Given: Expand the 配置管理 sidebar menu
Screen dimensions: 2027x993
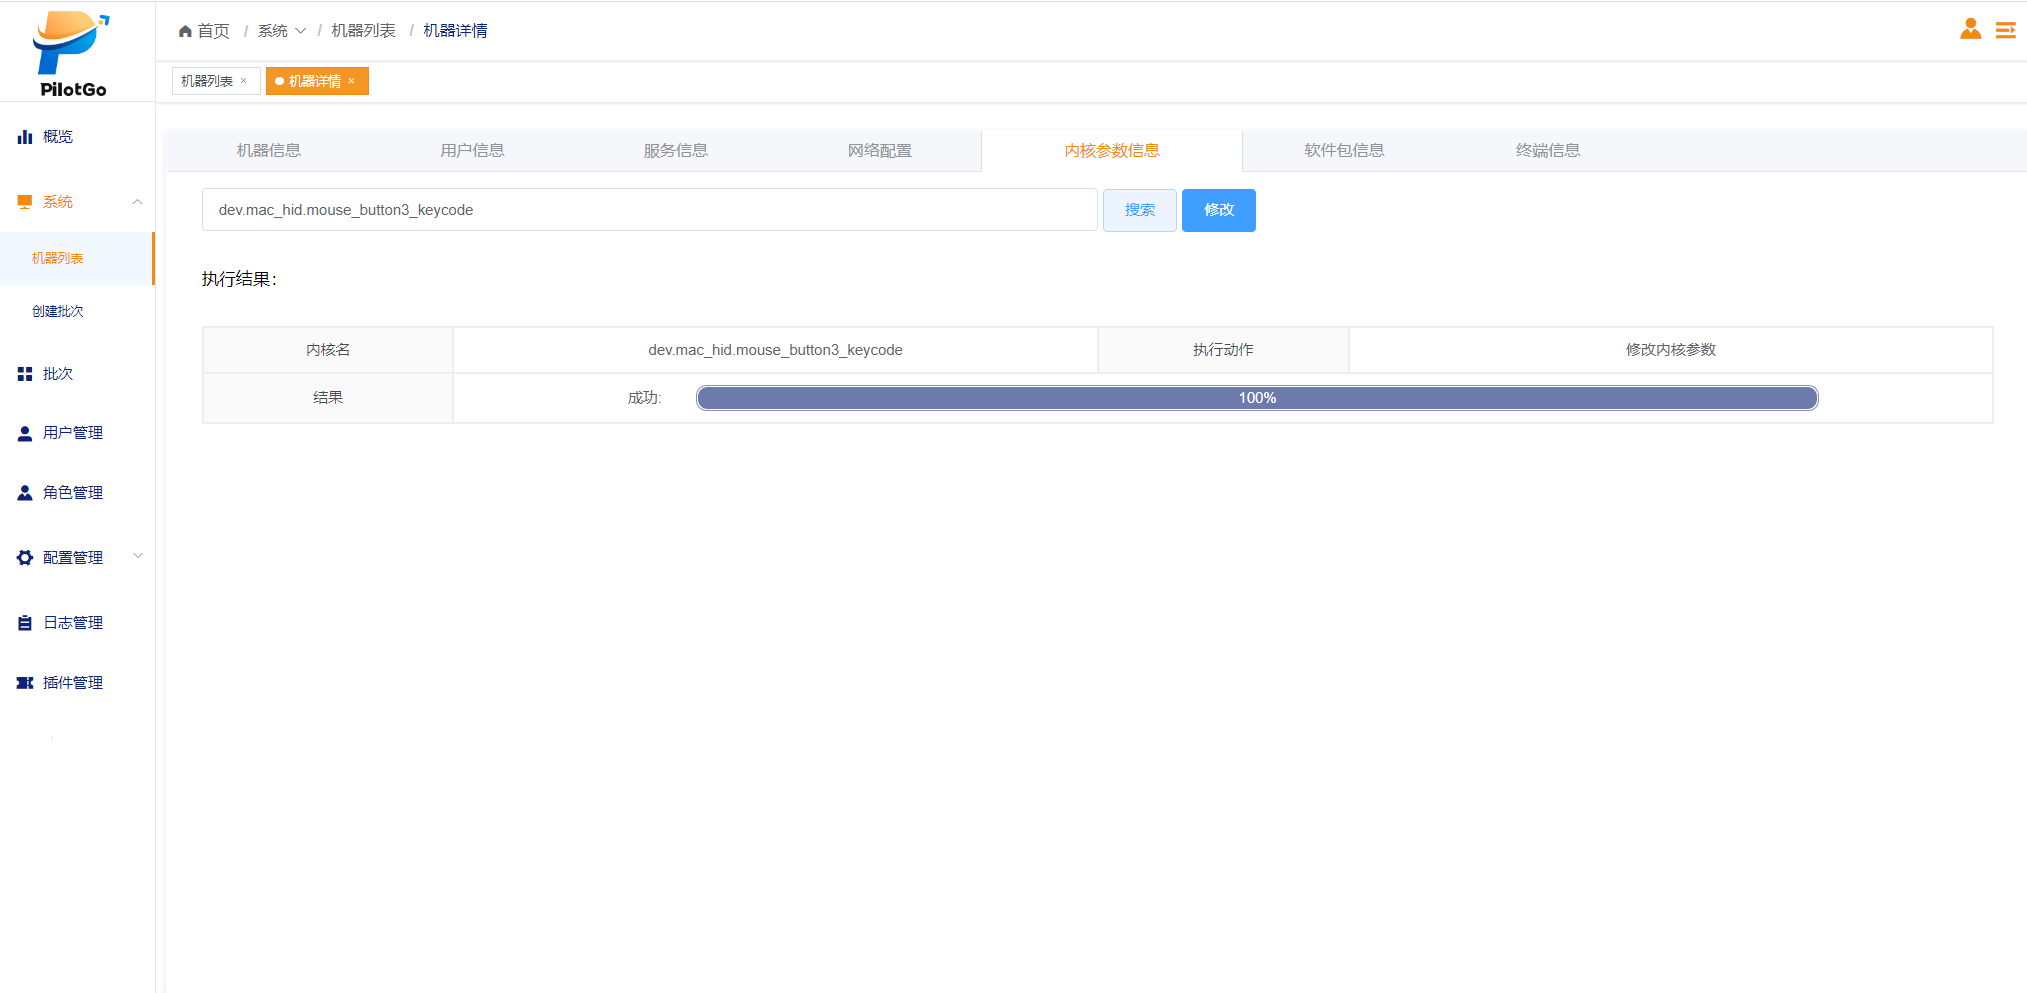Looking at the screenshot, I should 137,557.
